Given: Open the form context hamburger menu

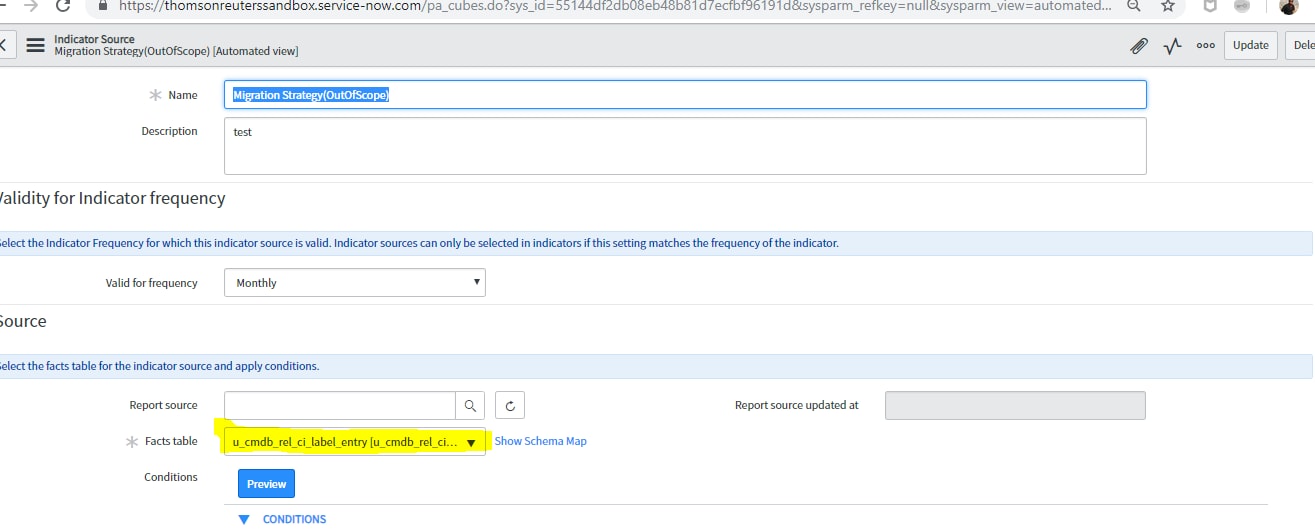Looking at the screenshot, I should point(35,45).
